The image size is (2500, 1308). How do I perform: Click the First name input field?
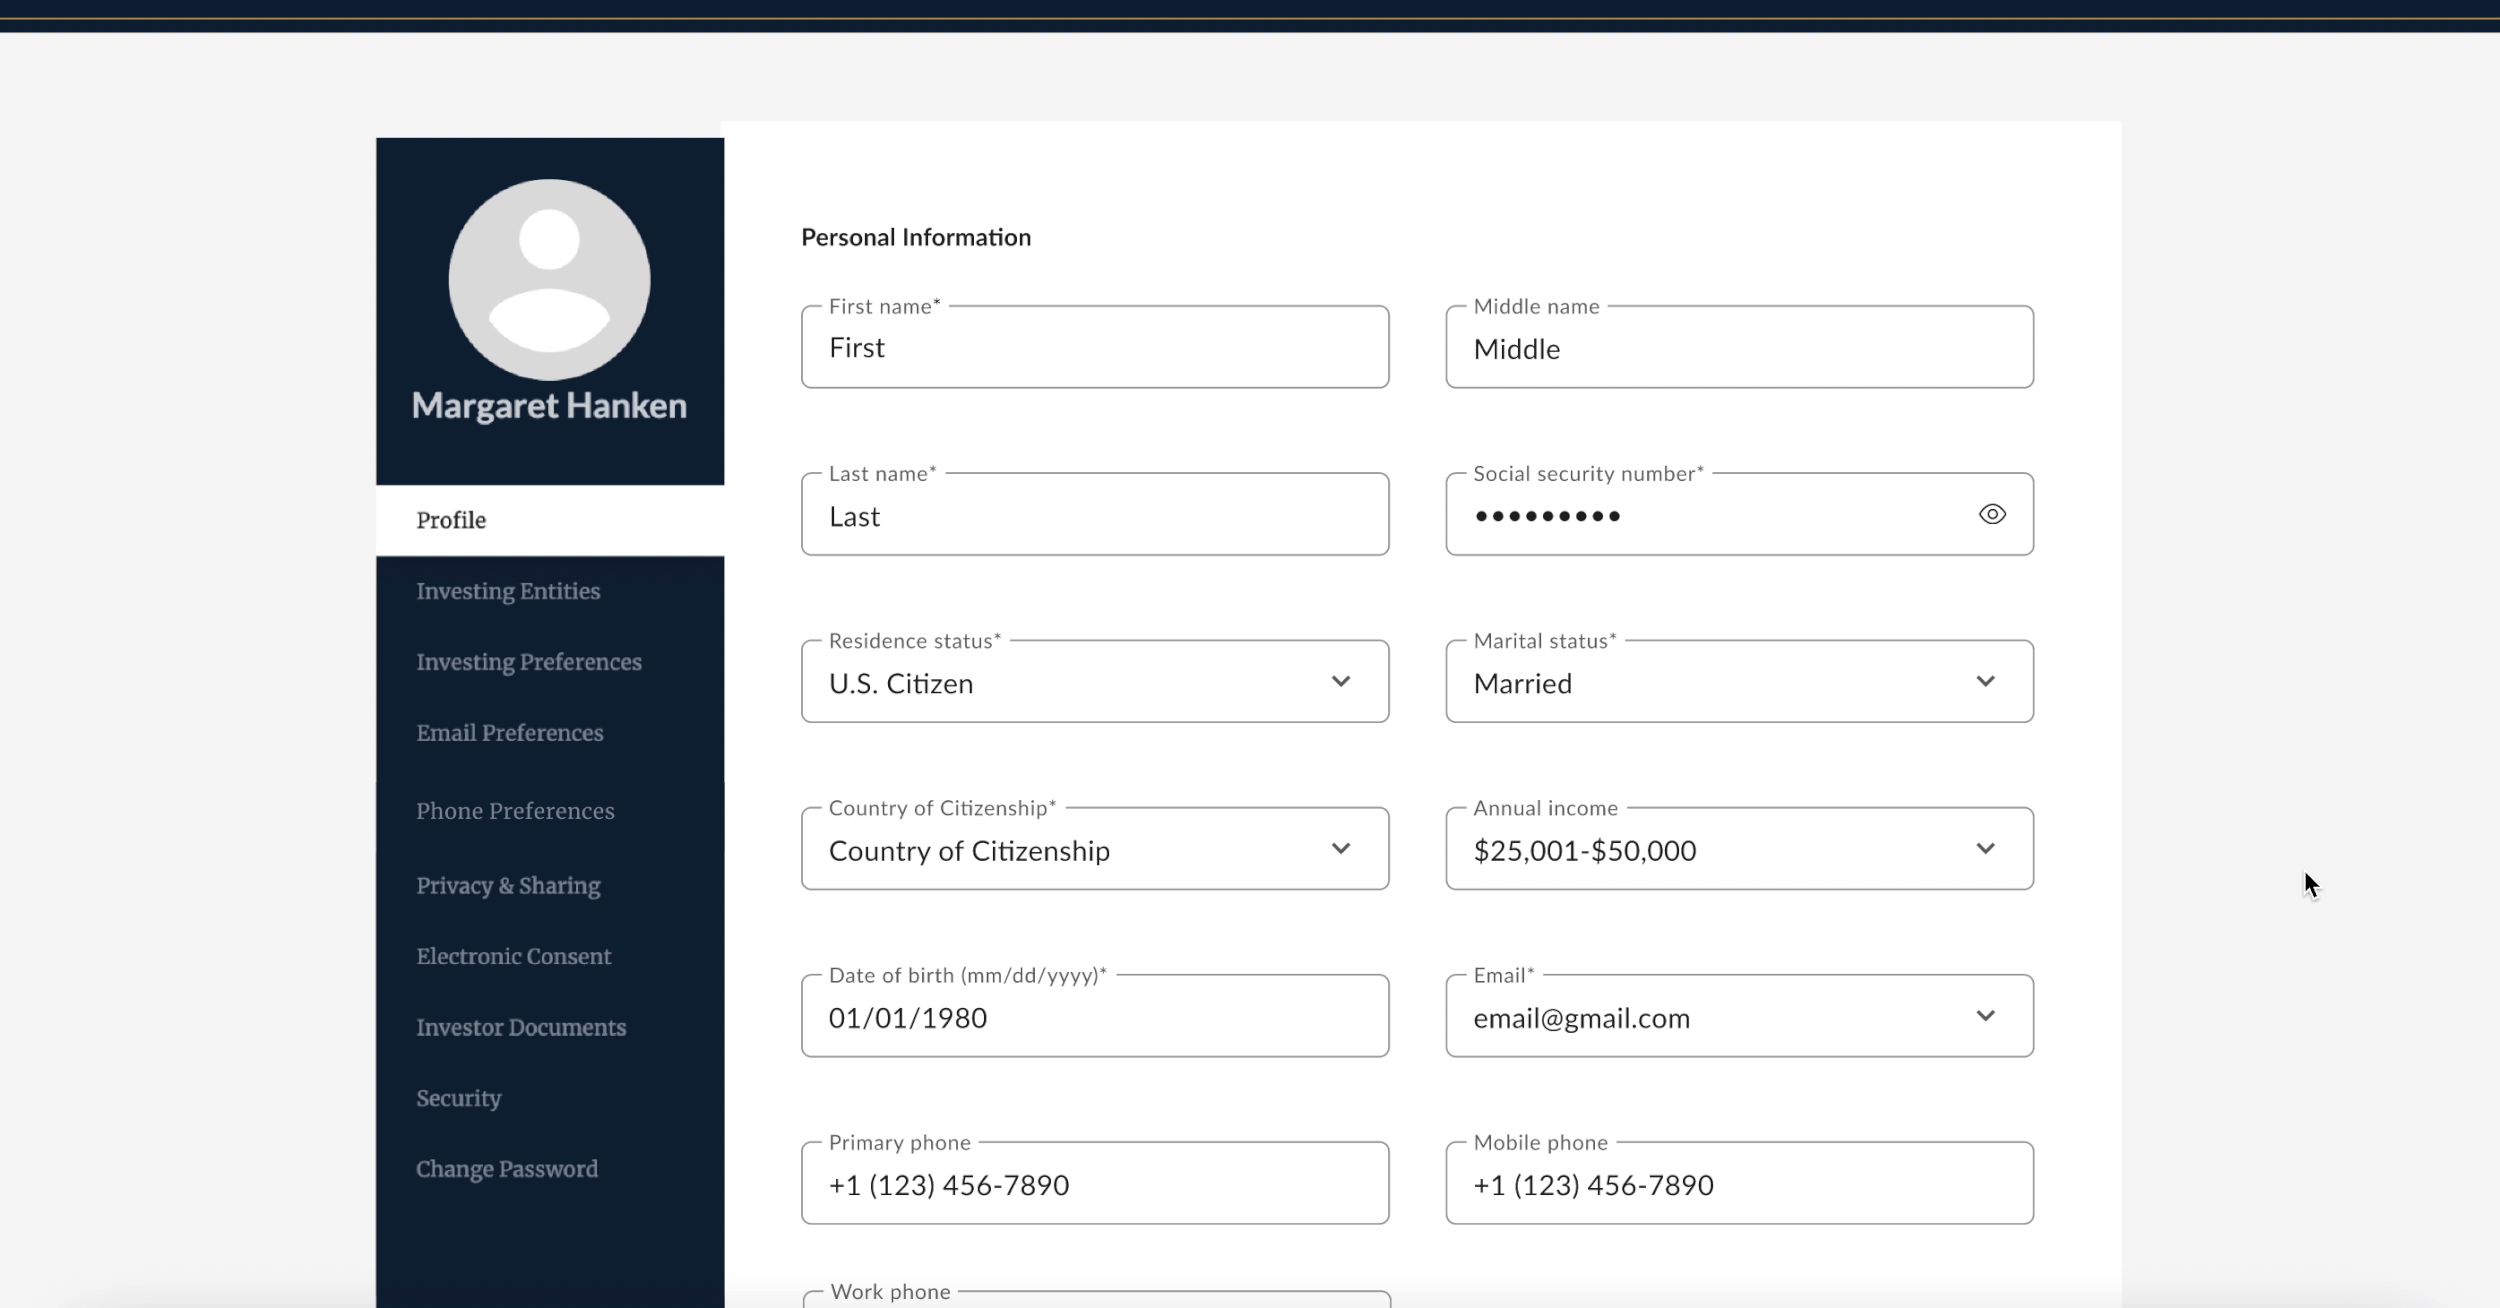tap(1094, 348)
